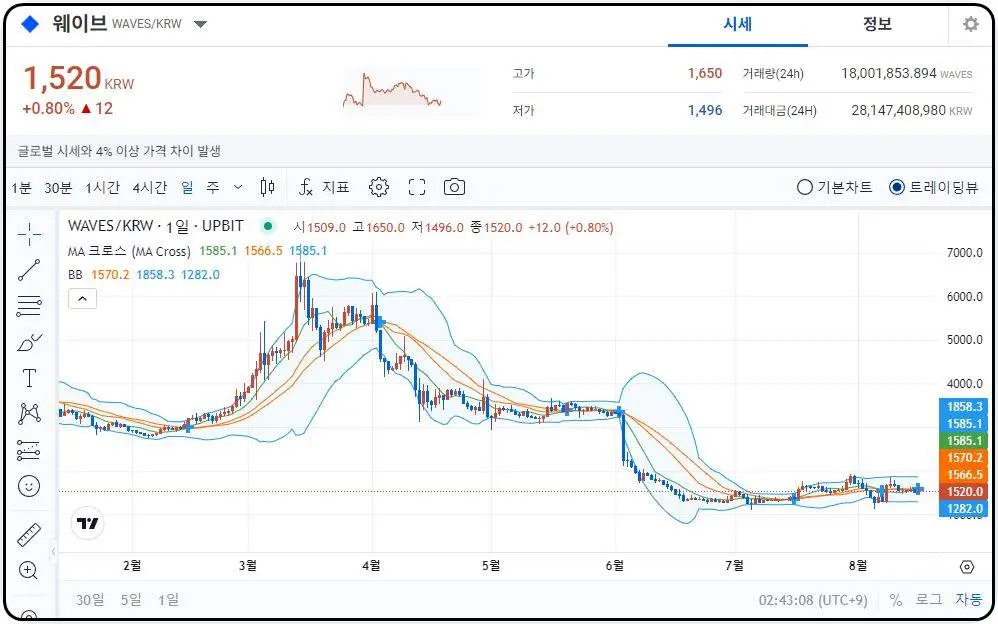Open the horizontal lines Fibonacci tool
The width and height of the screenshot is (998, 624).
point(29,306)
